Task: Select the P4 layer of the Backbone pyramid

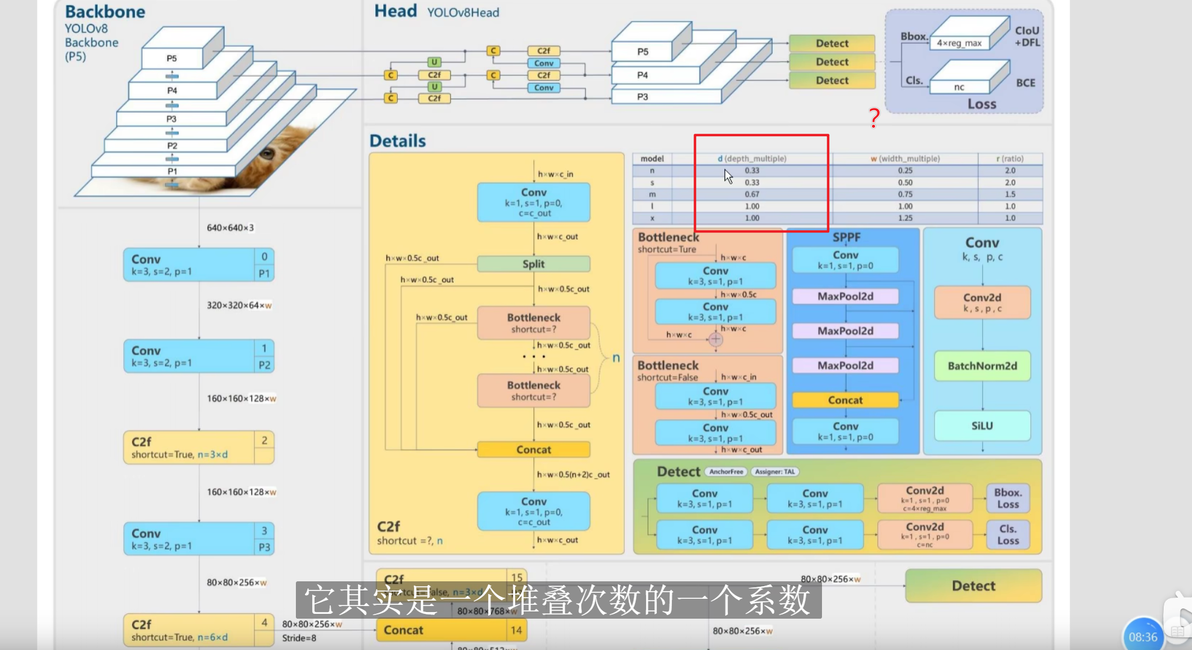Action: 173,90
